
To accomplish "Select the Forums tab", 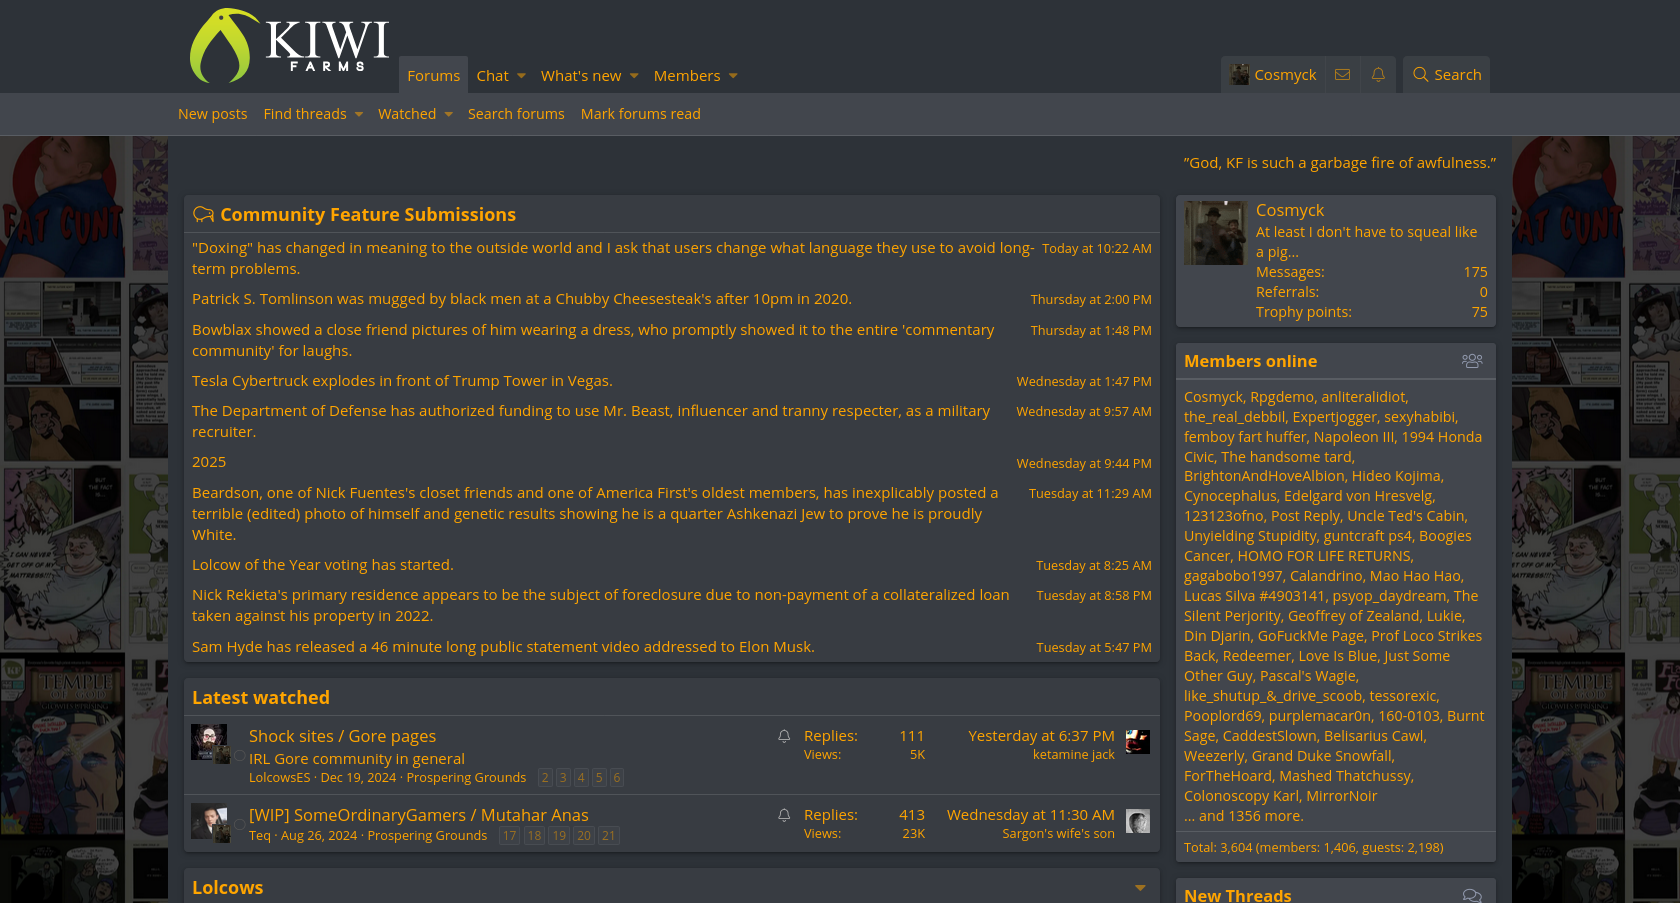I will pos(433,75).
